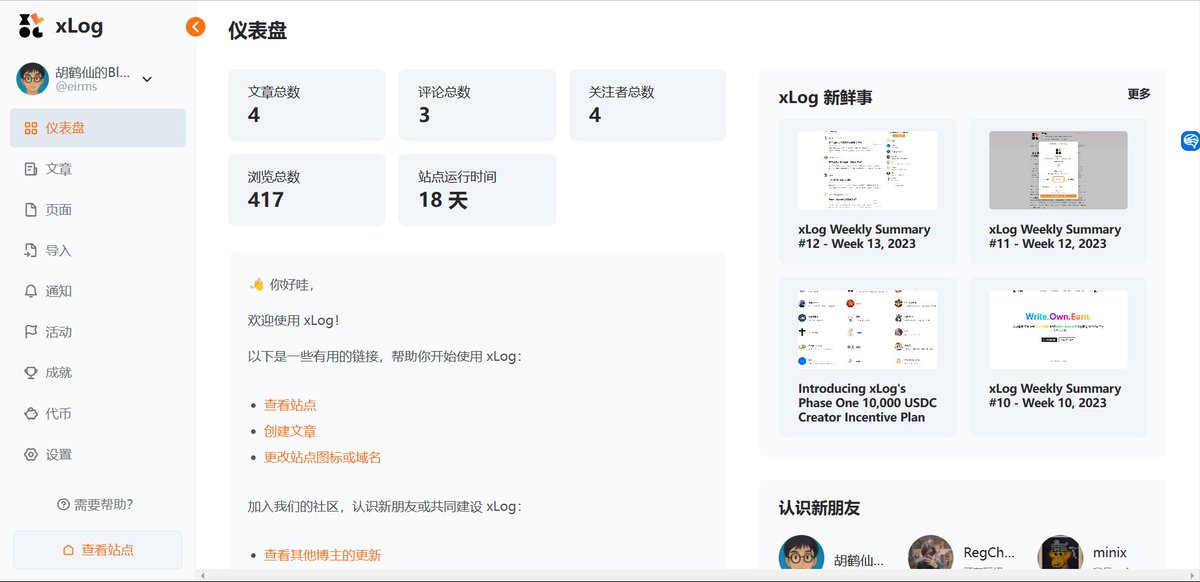Open the 代币 menu item
This screenshot has width=1200, height=582.
pyautogui.click(x=98, y=414)
